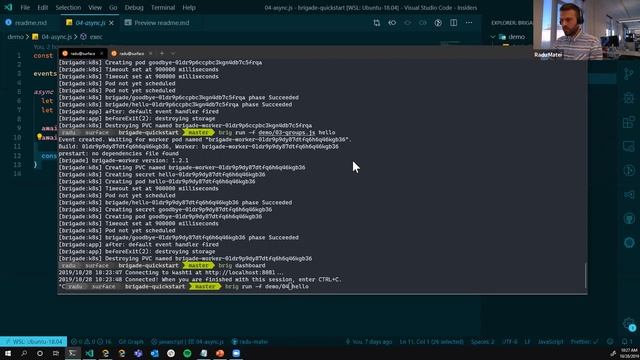640x360 pixels.
Task: Click the compare changes editor icon
Action: click(x=376, y=23)
